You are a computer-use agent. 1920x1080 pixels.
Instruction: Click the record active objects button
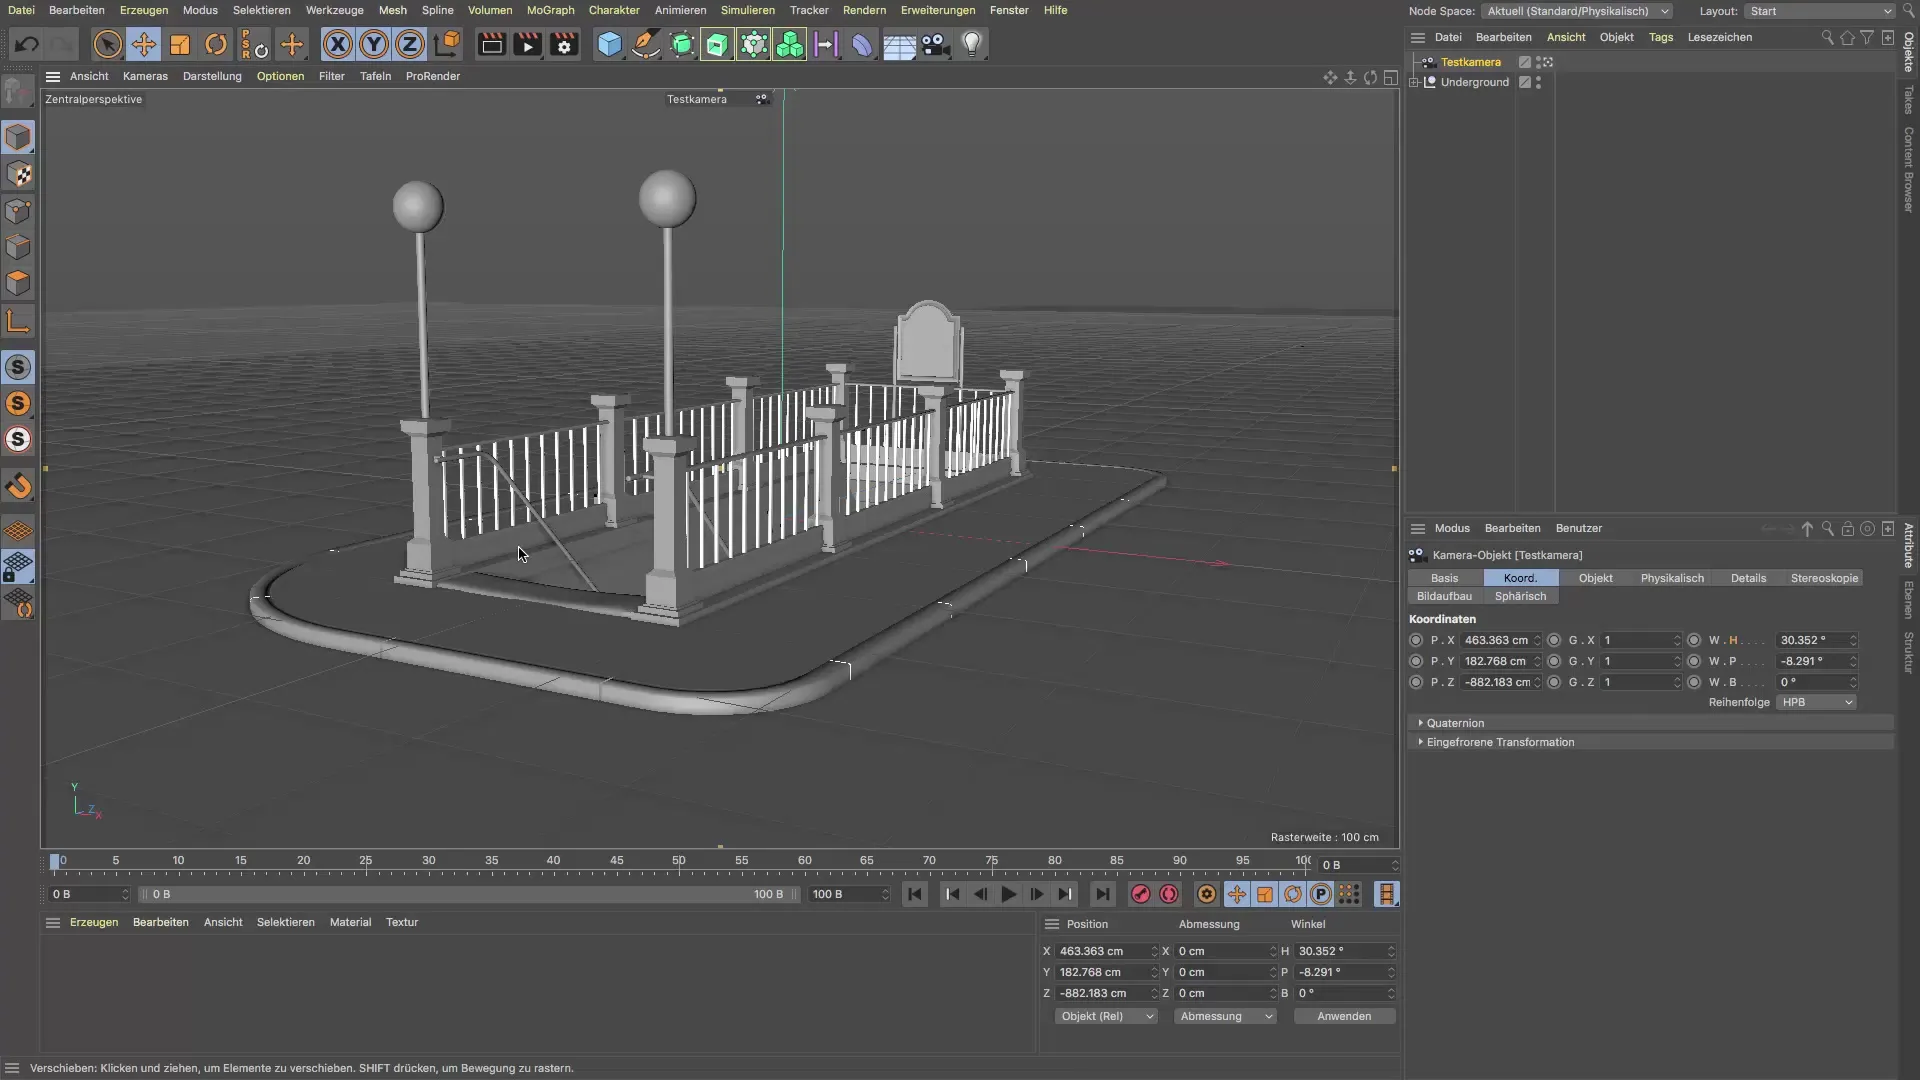1140,894
